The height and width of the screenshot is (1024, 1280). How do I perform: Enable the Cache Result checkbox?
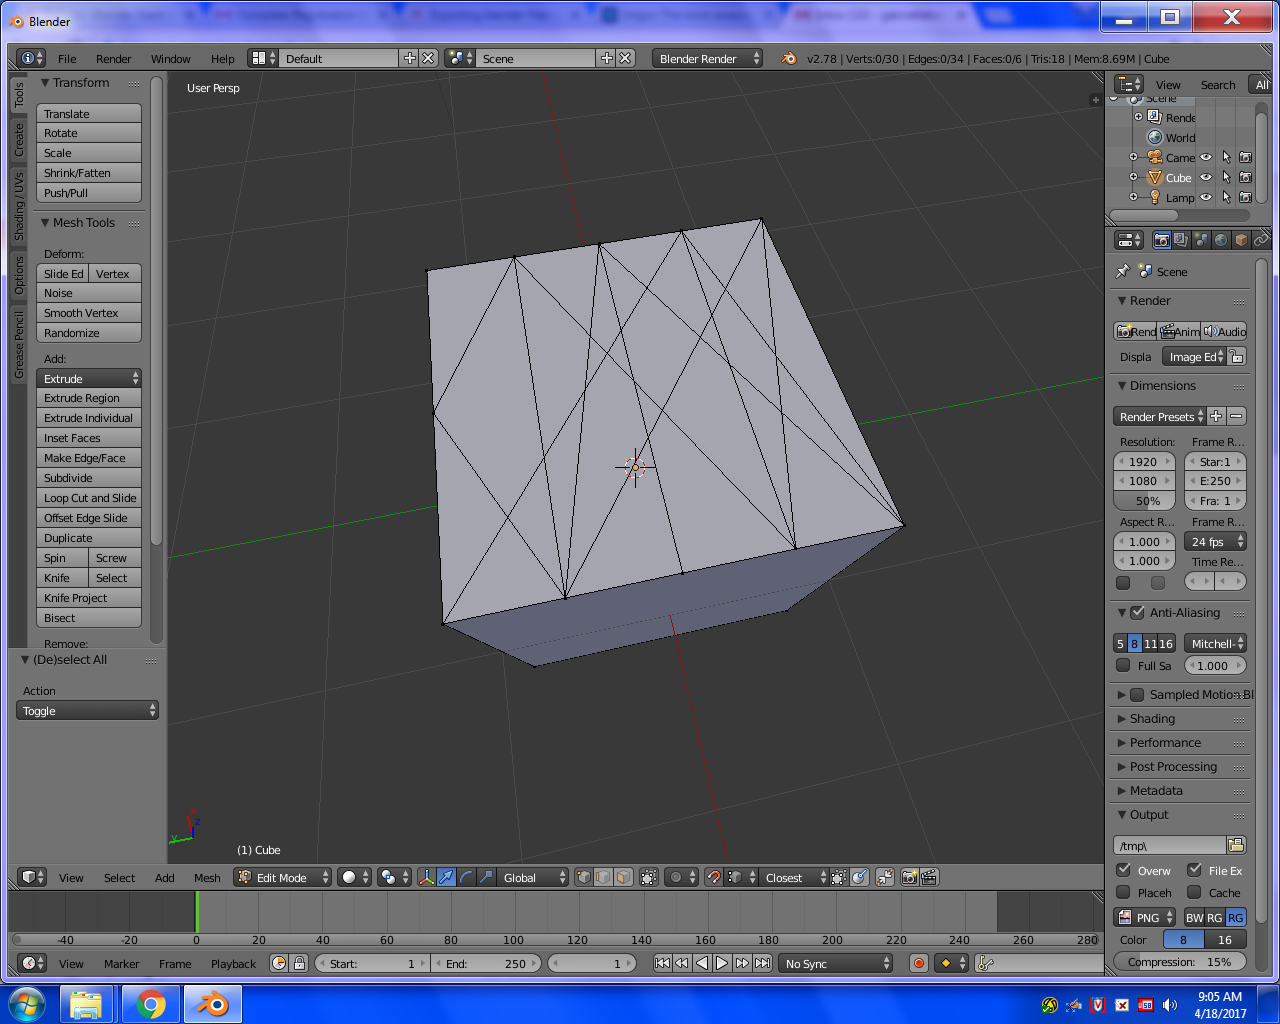click(1194, 892)
